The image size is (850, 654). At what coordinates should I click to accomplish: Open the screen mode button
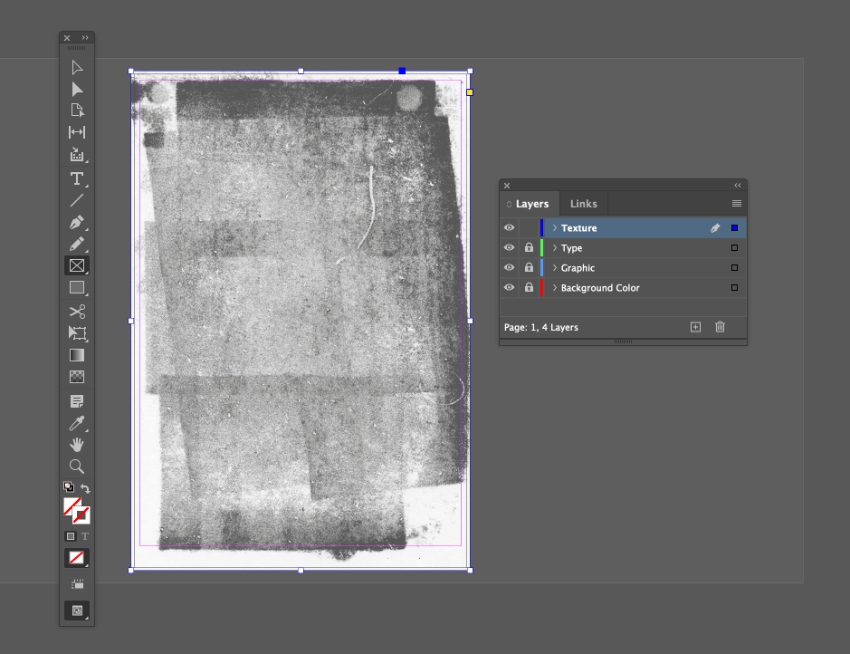click(x=76, y=611)
